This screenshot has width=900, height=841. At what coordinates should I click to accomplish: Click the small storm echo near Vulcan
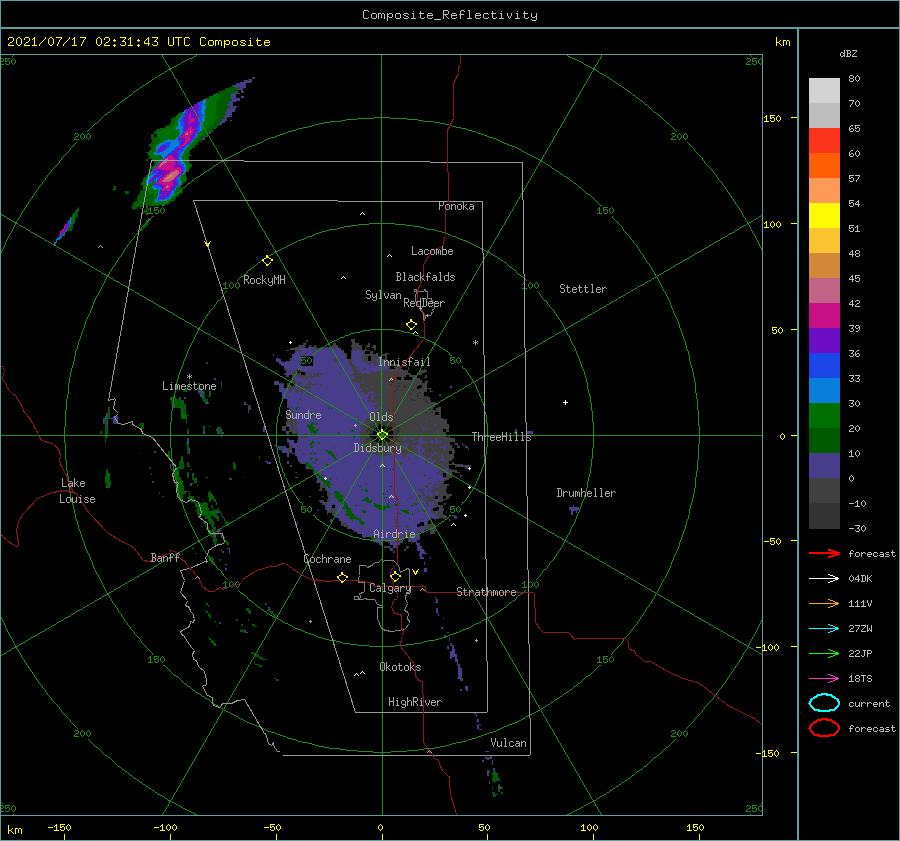click(x=495, y=779)
